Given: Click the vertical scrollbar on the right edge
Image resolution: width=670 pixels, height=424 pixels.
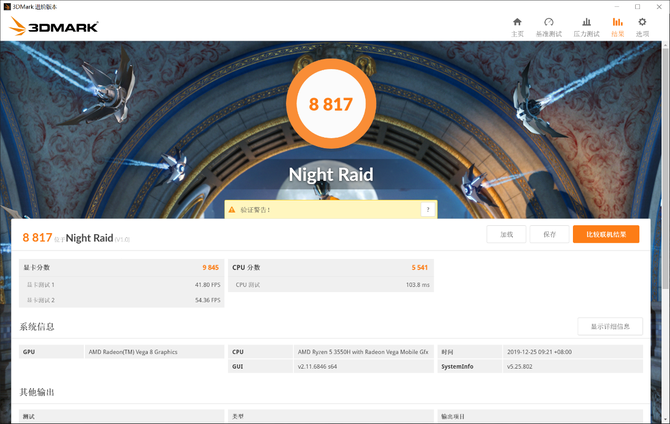Looking at the screenshot, I should click(665, 167).
